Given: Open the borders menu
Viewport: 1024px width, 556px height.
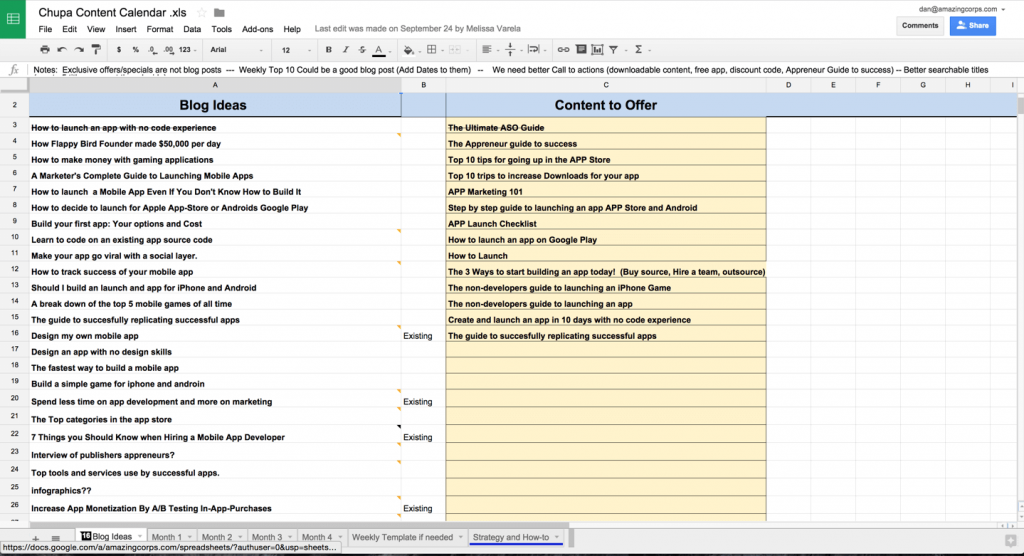Looking at the screenshot, I should pos(434,50).
